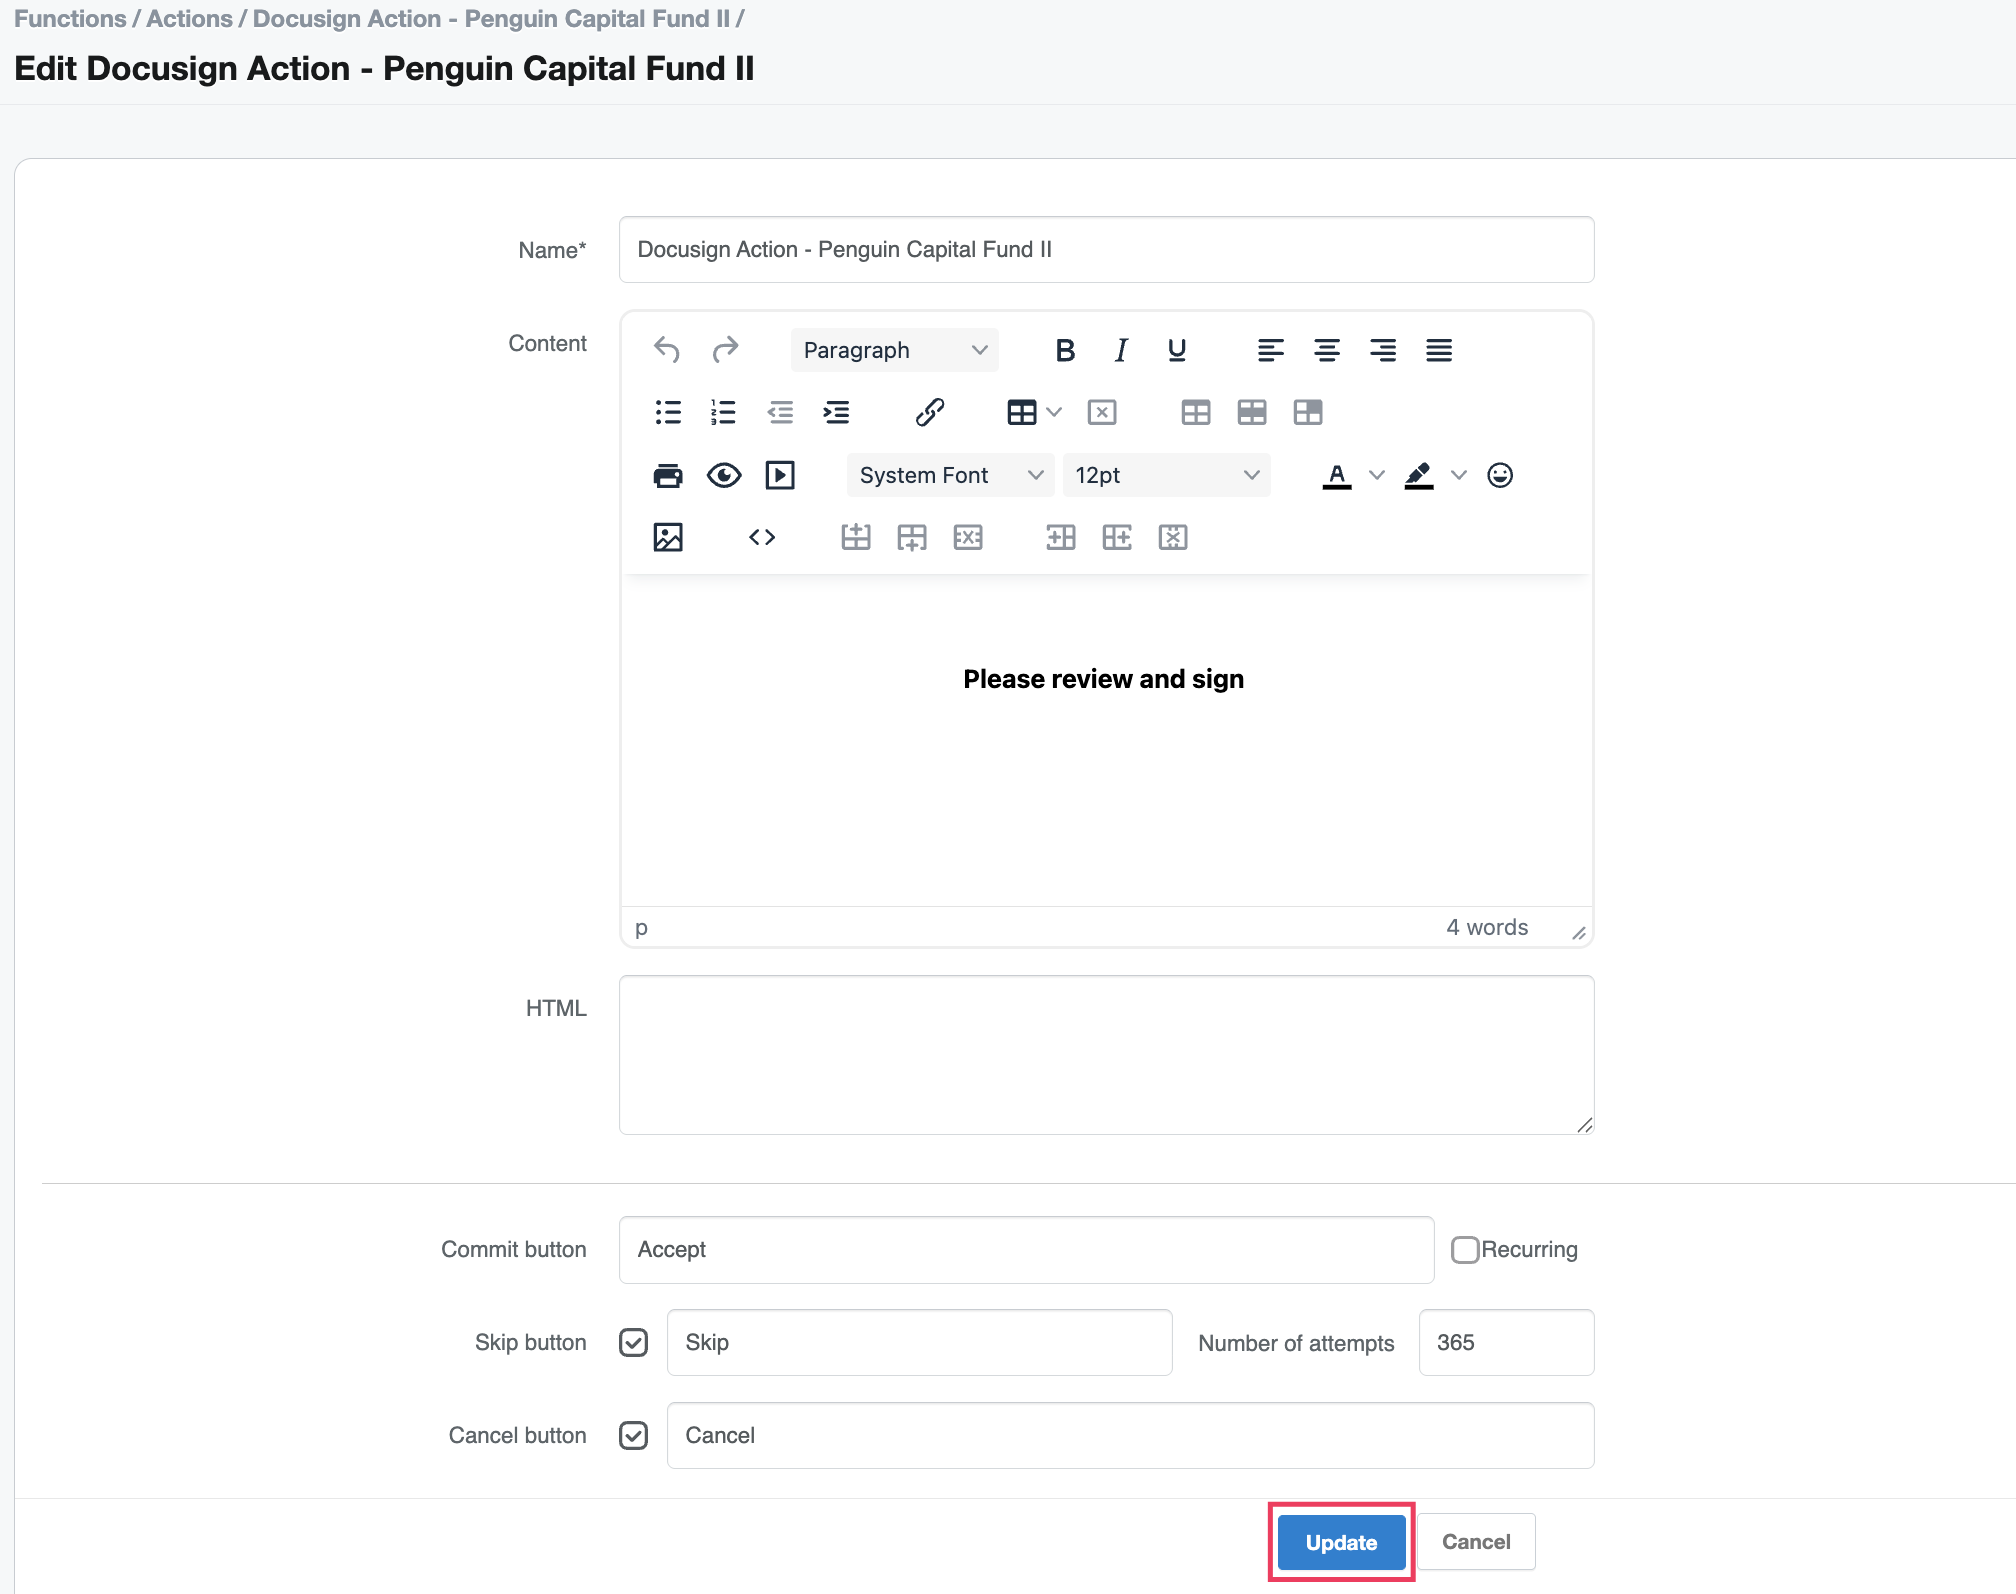Image resolution: width=2016 pixels, height=1594 pixels.
Task: Click the Bold formatting icon
Action: [x=1065, y=350]
